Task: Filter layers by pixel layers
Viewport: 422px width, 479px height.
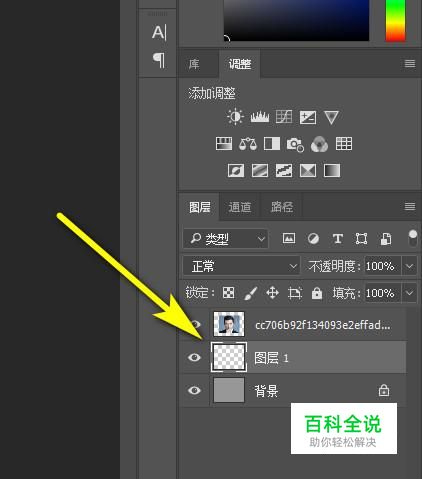Action: [x=289, y=238]
